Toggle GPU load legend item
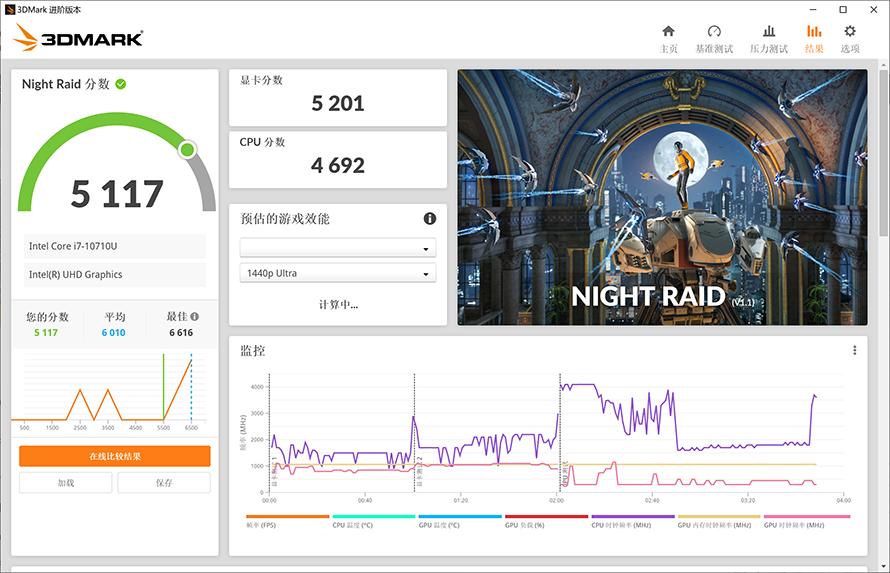 (x=546, y=521)
